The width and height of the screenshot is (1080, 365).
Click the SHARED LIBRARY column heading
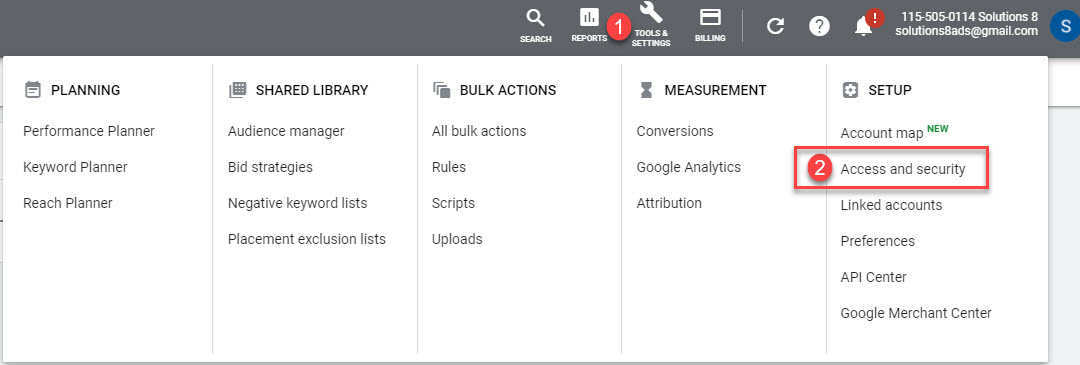pos(312,90)
